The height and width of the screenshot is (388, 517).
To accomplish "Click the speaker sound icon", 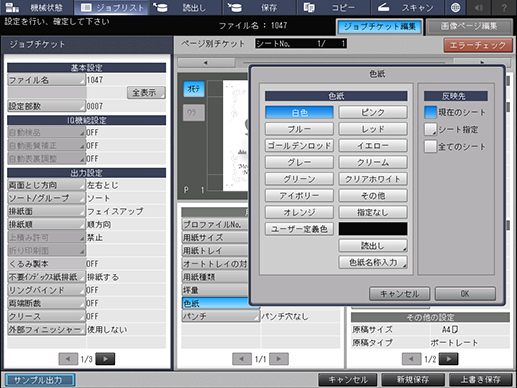I will click(479, 7).
